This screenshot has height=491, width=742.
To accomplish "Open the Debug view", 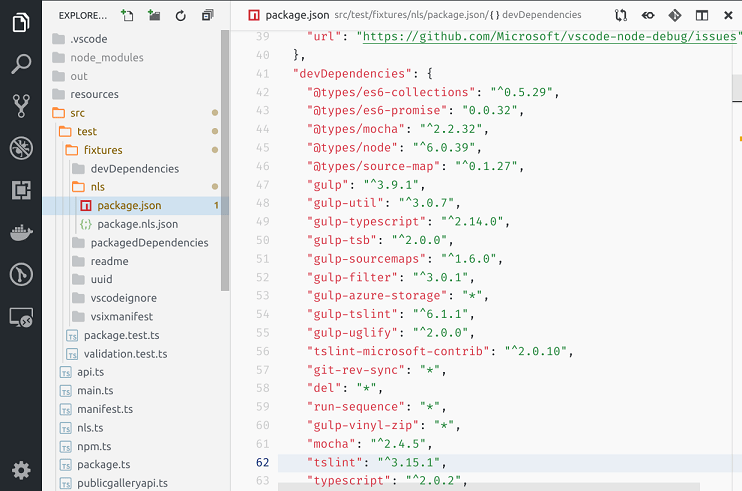I will [x=21, y=149].
